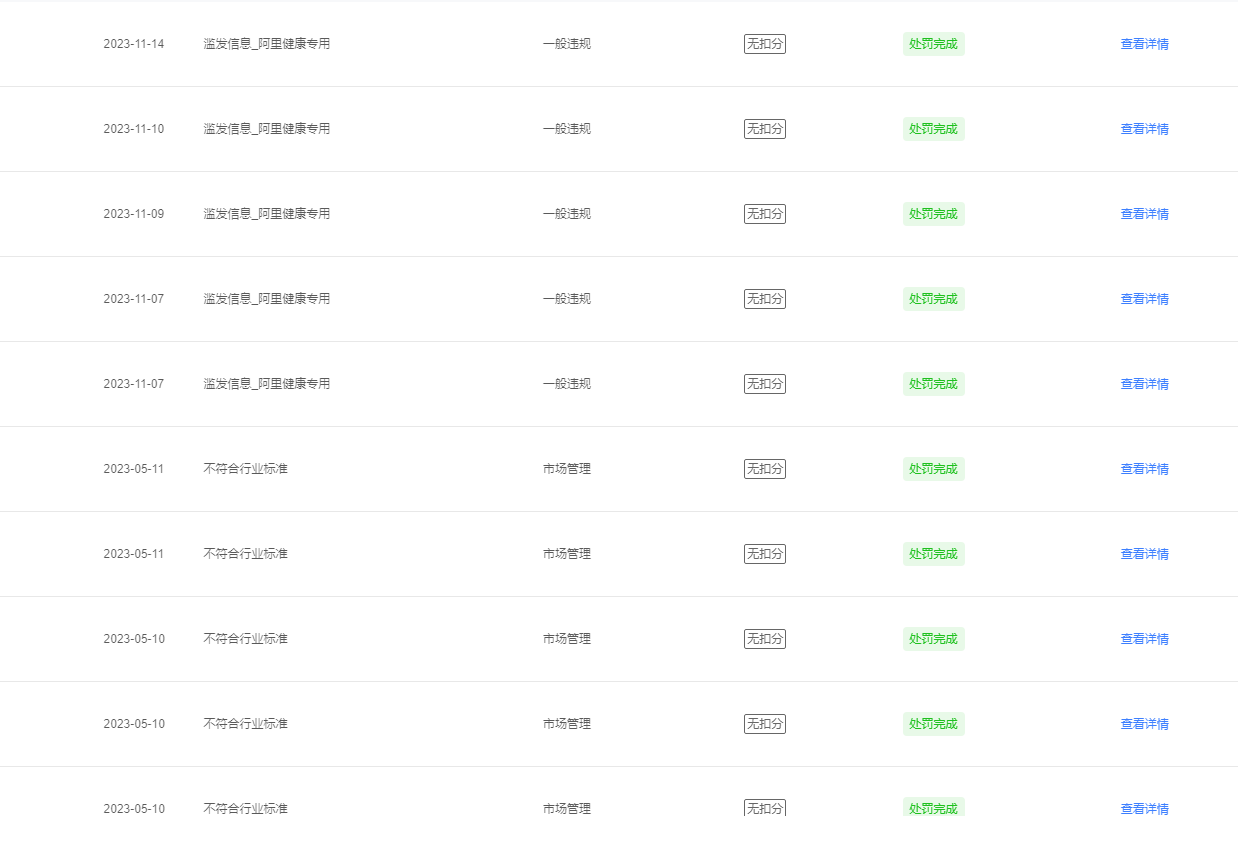This screenshot has height=858, width=1238.
Task: Click the 一般违规 type in the 2023-11-09 row
Action: coord(567,214)
